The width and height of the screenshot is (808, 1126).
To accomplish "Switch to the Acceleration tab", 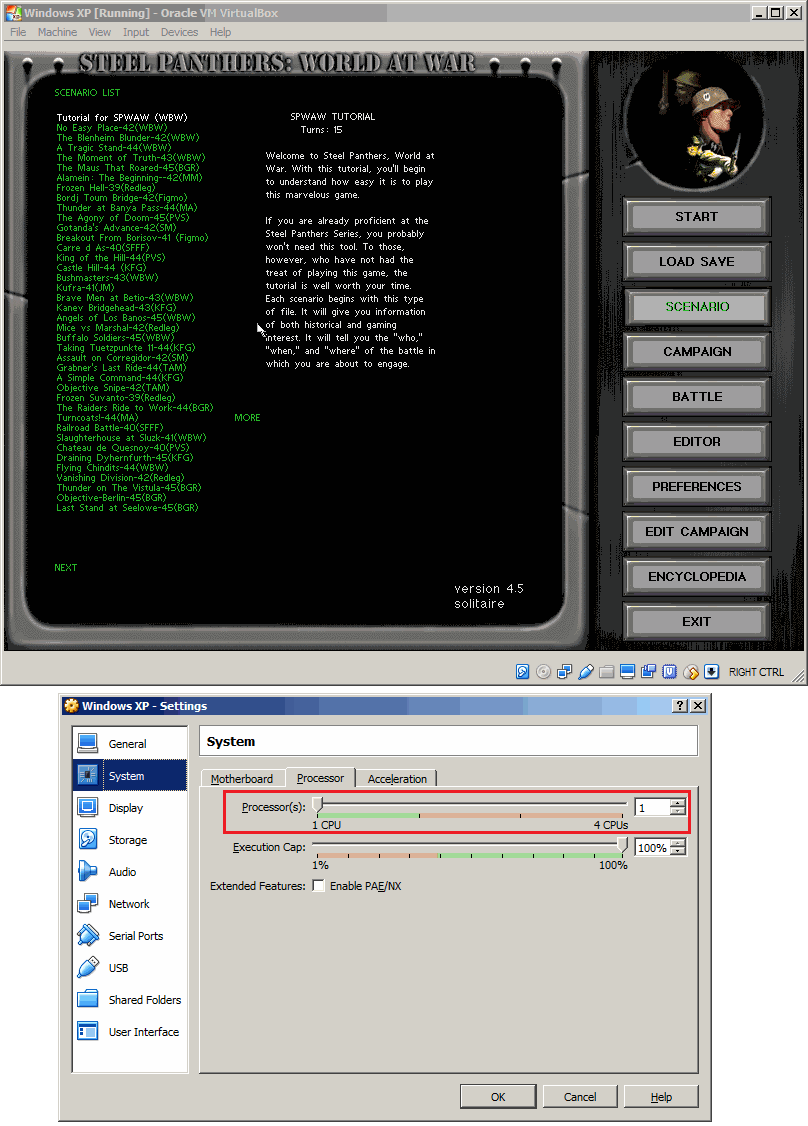I will tap(397, 778).
